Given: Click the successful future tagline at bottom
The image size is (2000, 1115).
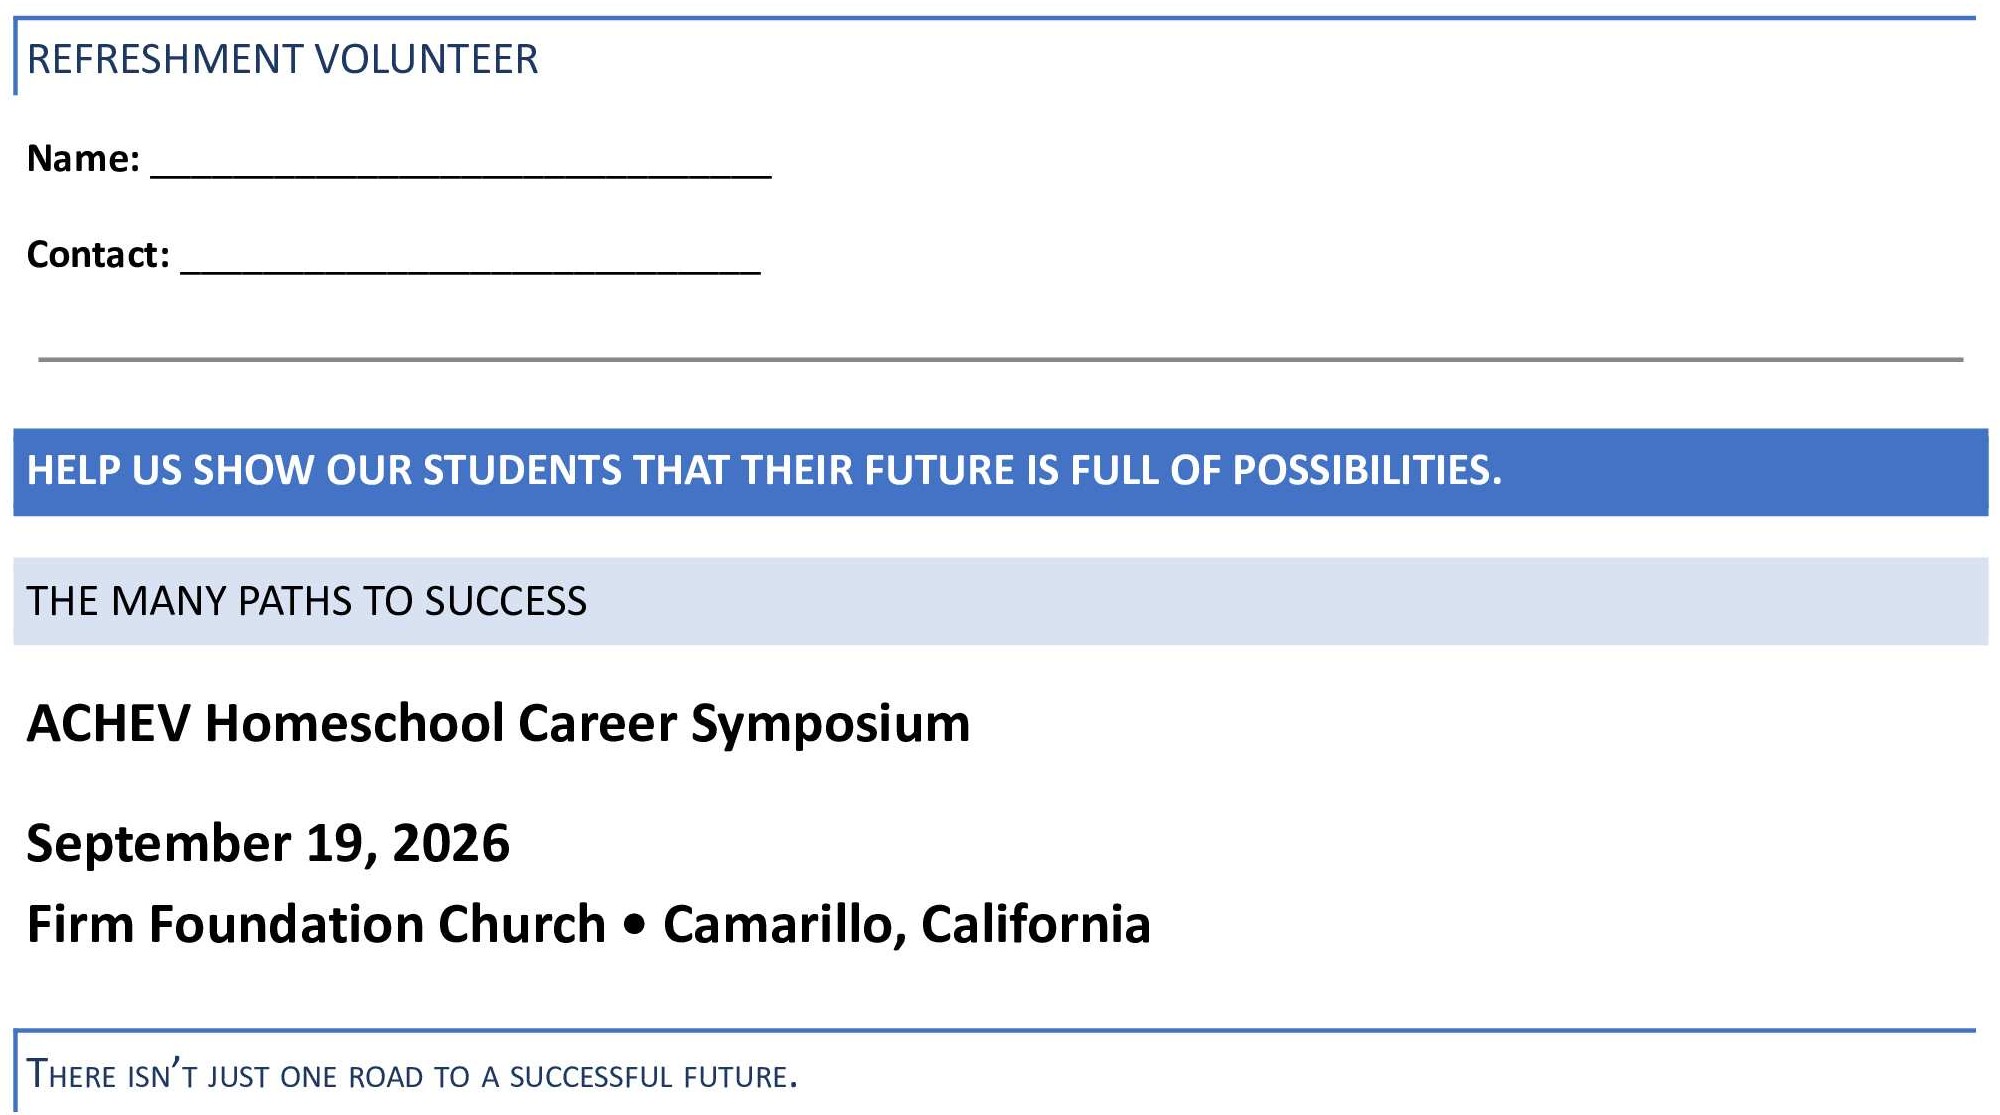Looking at the screenshot, I should [x=412, y=1074].
